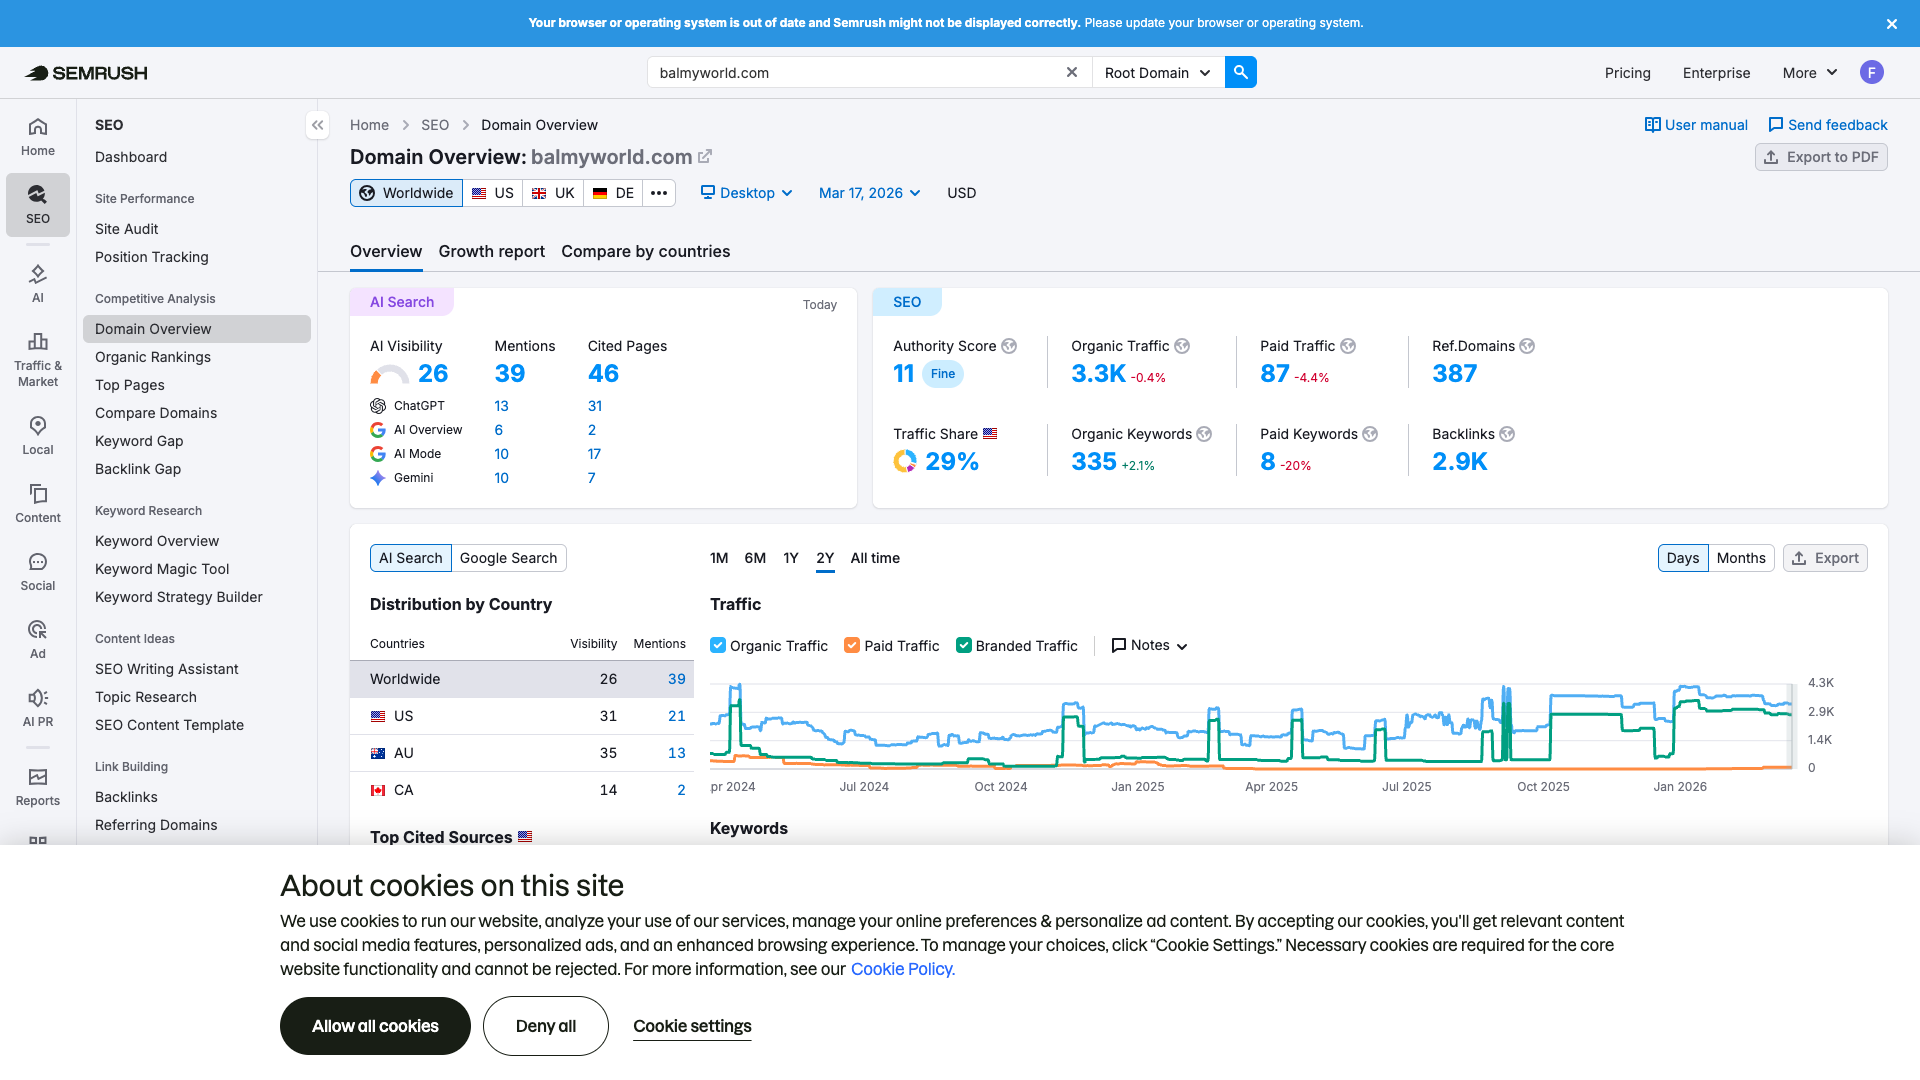The height and width of the screenshot is (1080, 1920).
Task: Uncheck the Organic Traffic checkbox
Action: click(x=717, y=646)
